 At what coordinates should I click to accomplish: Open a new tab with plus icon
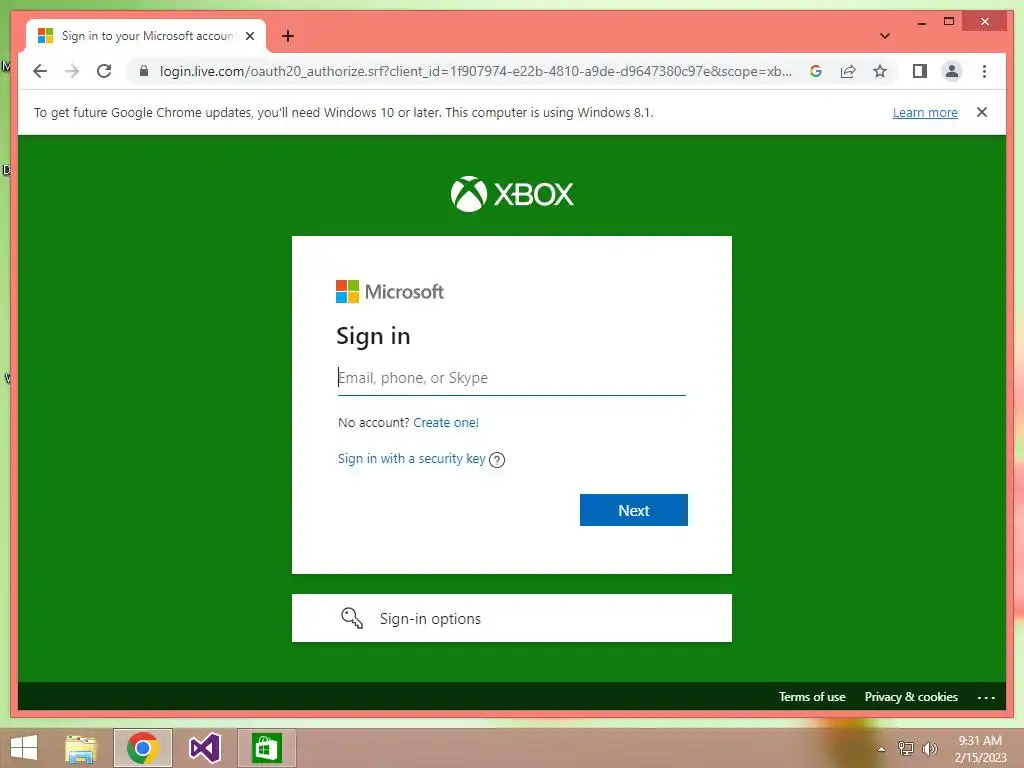click(288, 36)
